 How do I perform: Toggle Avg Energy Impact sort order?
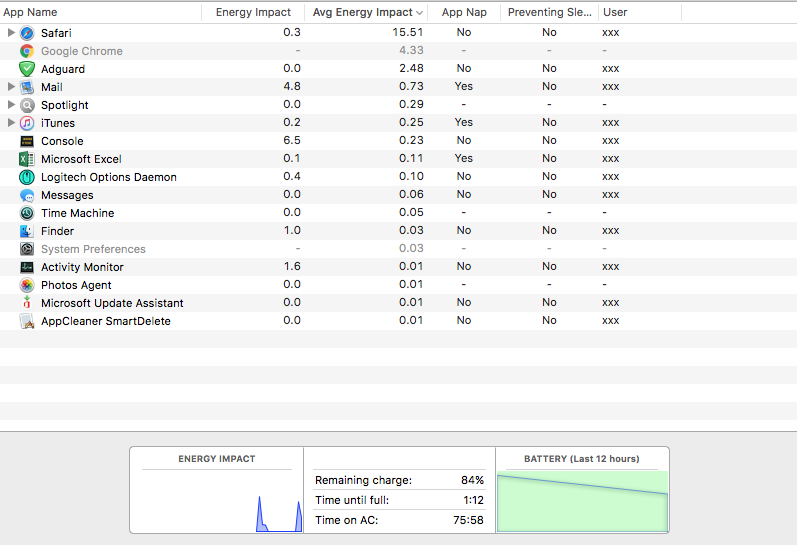366,12
